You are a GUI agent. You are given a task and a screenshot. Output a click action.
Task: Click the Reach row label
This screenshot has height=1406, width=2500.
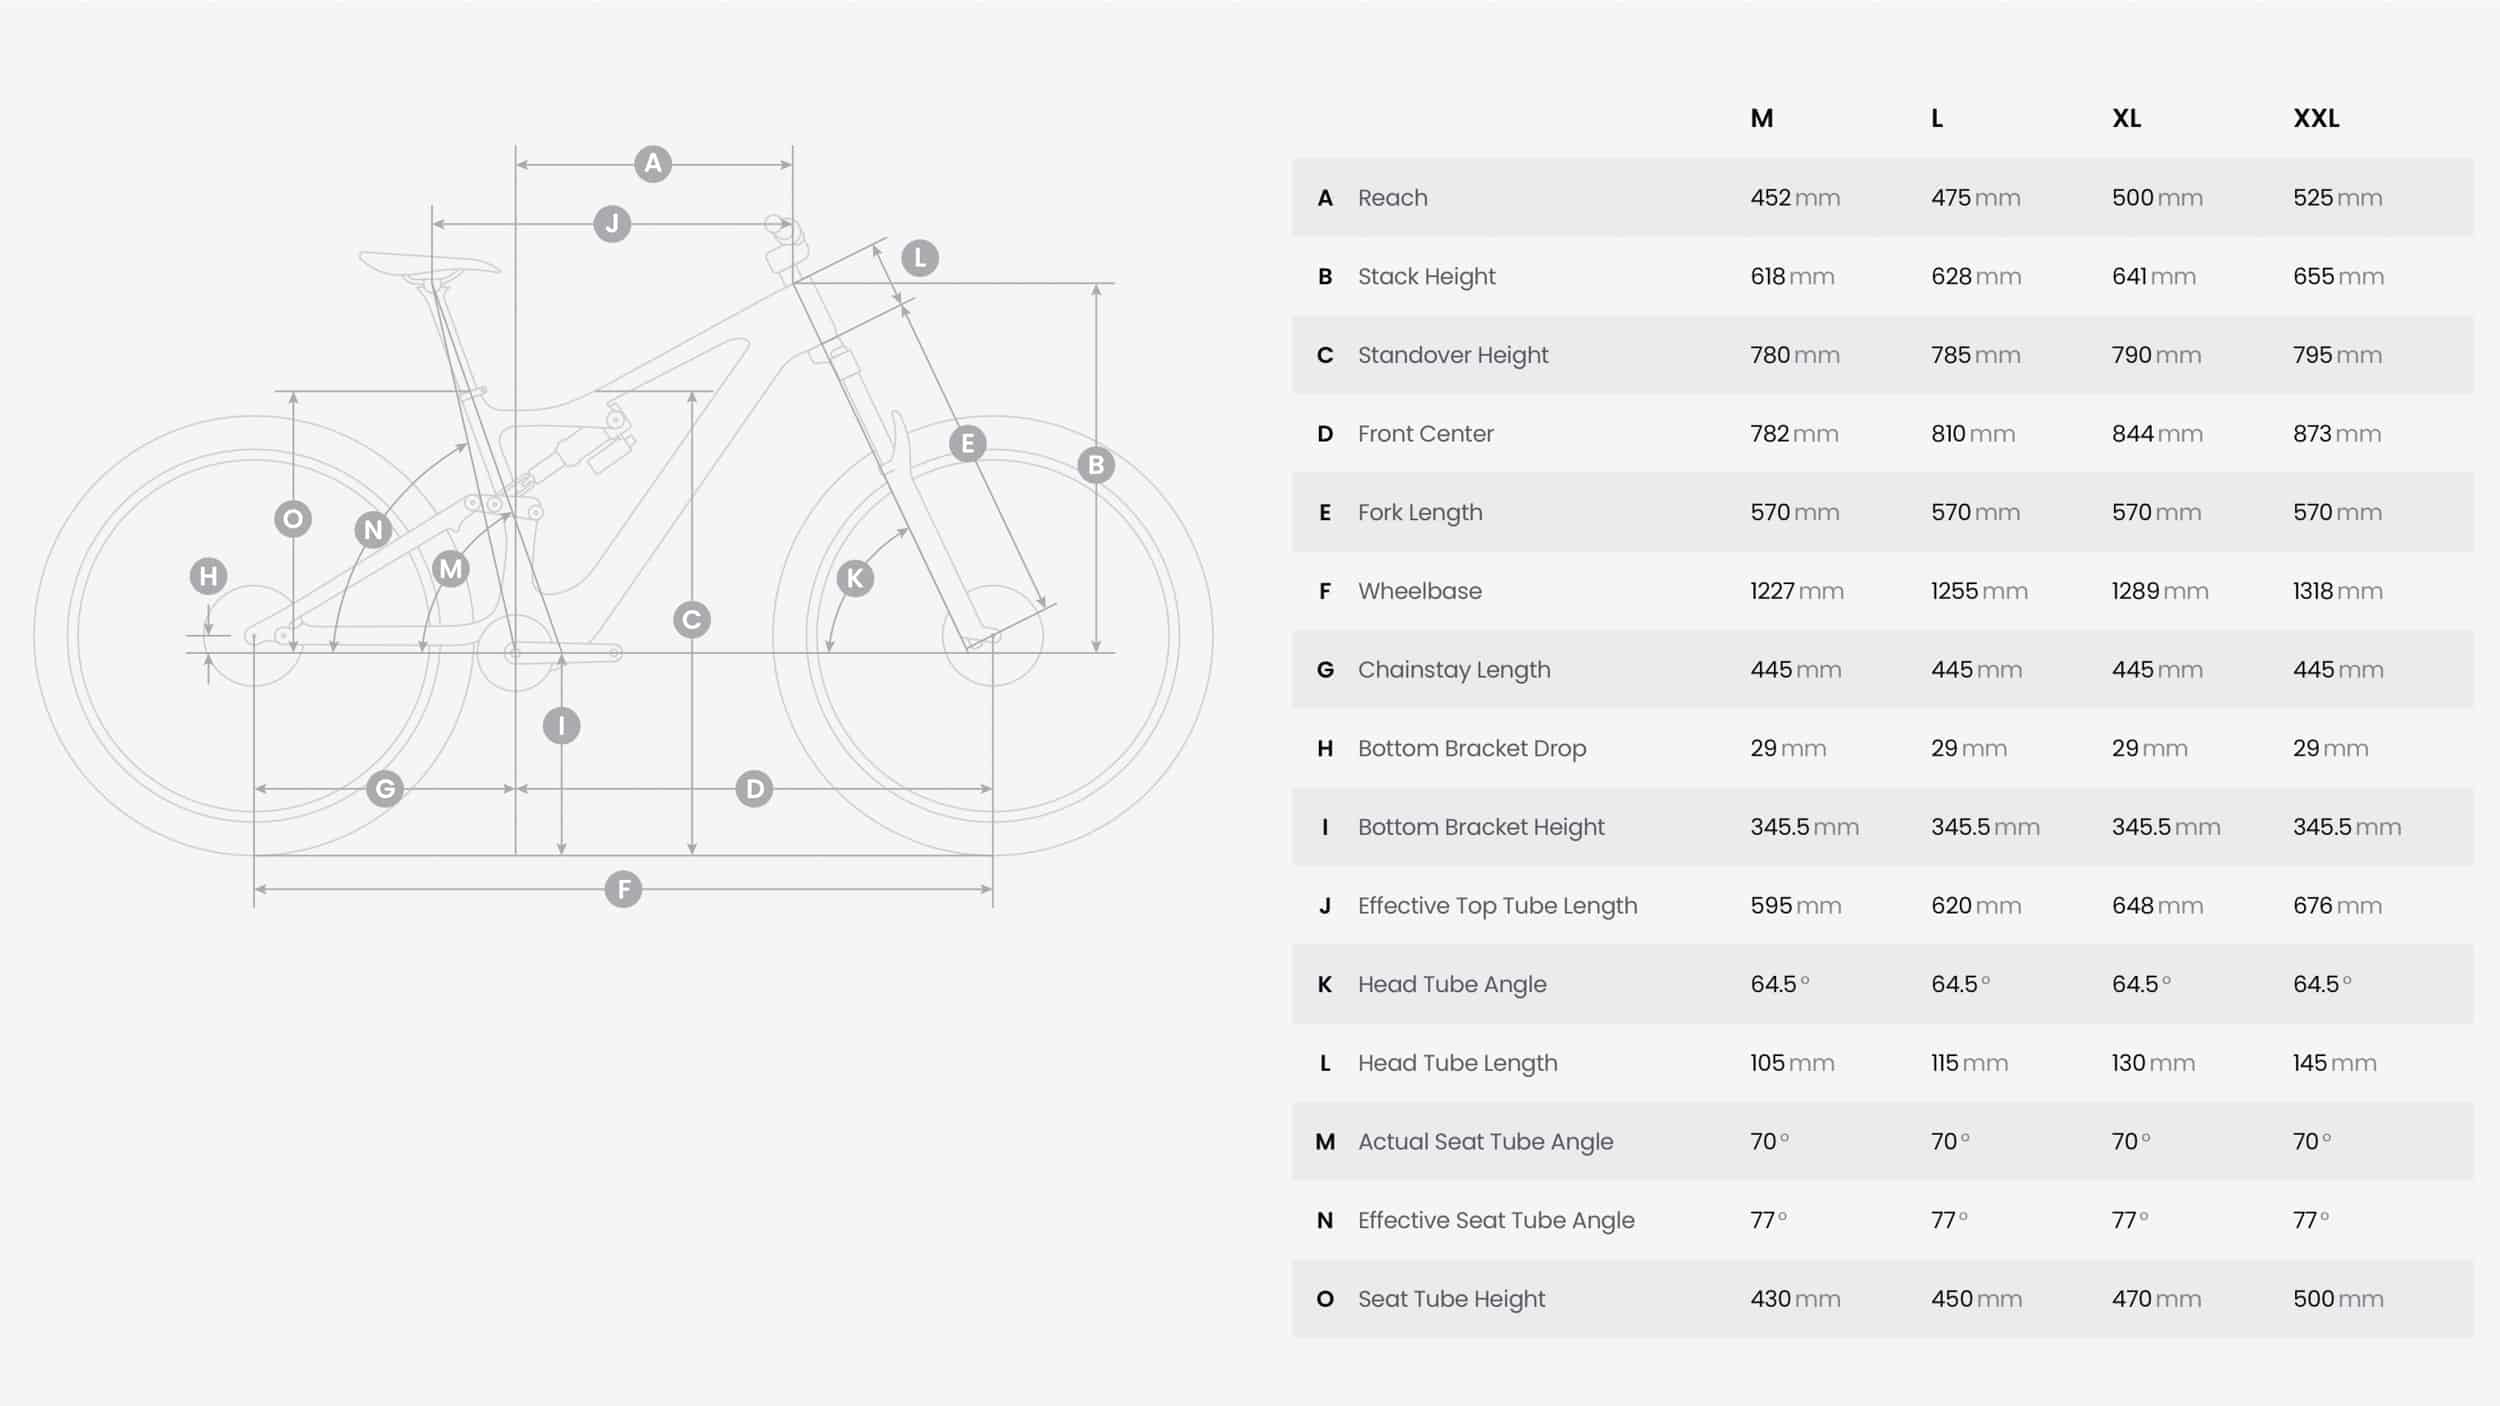tap(1392, 198)
